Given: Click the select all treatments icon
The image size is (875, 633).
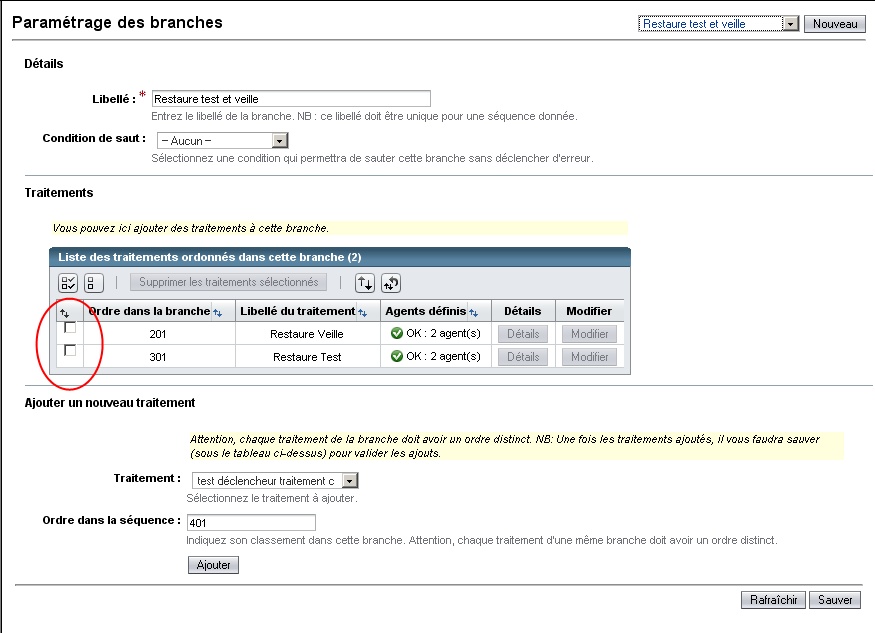Looking at the screenshot, I should point(68,283).
